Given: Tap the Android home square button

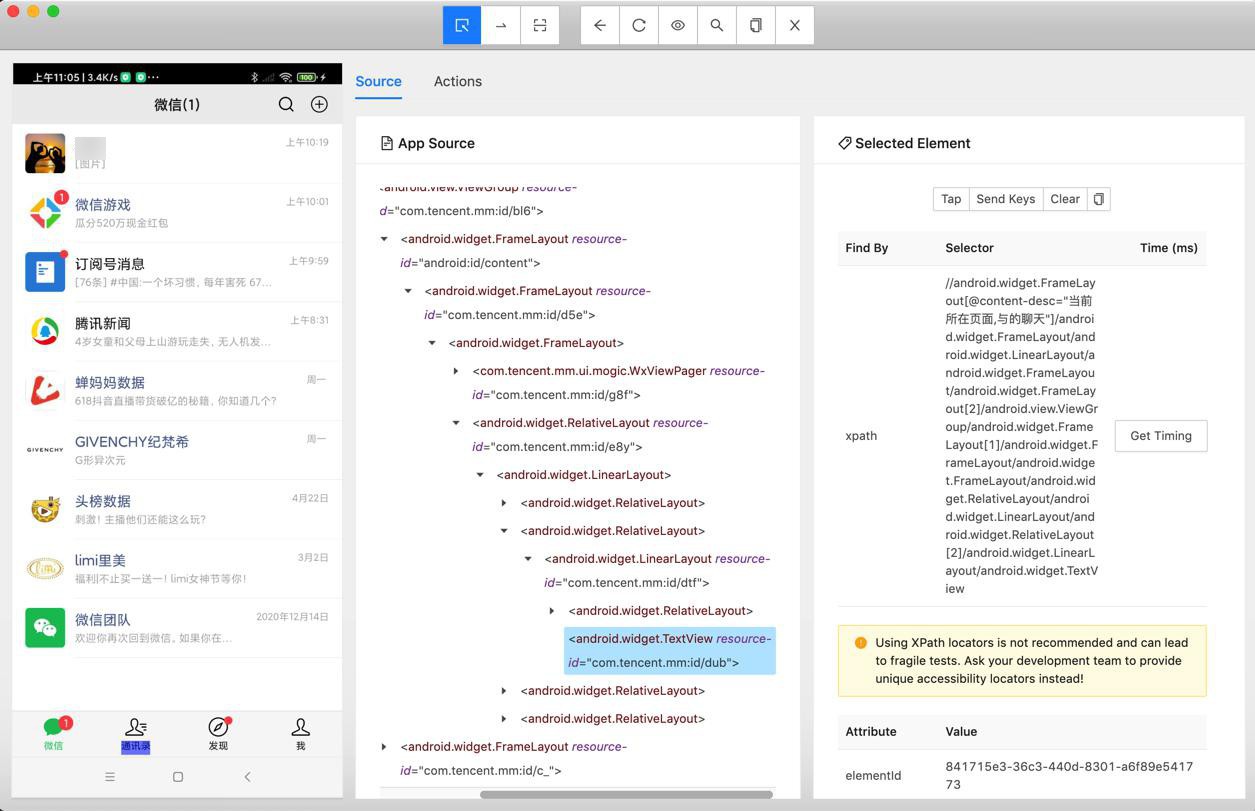Looking at the screenshot, I should click(x=178, y=777).
